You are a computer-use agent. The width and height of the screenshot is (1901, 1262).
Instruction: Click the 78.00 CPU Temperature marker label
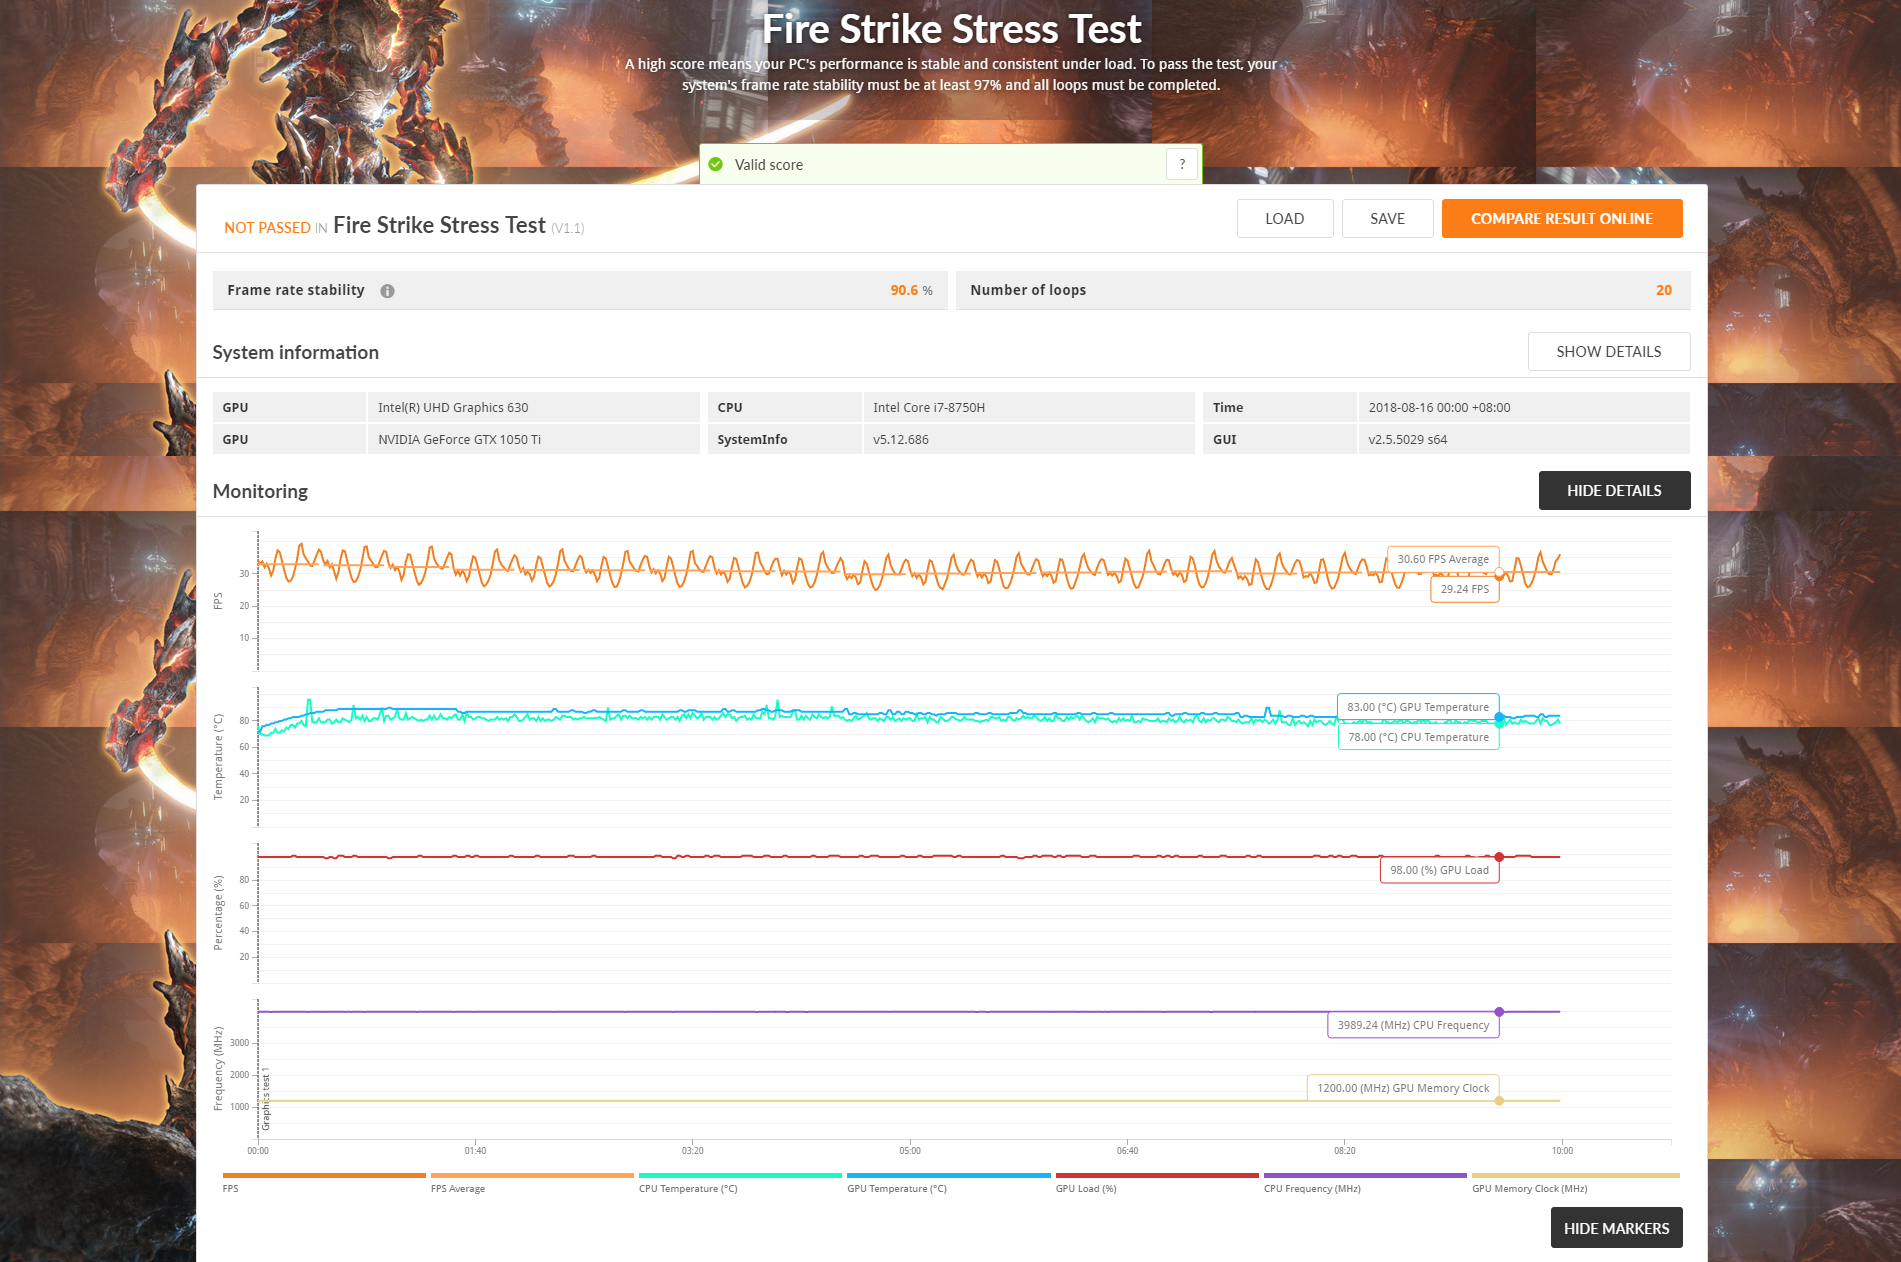1418,737
